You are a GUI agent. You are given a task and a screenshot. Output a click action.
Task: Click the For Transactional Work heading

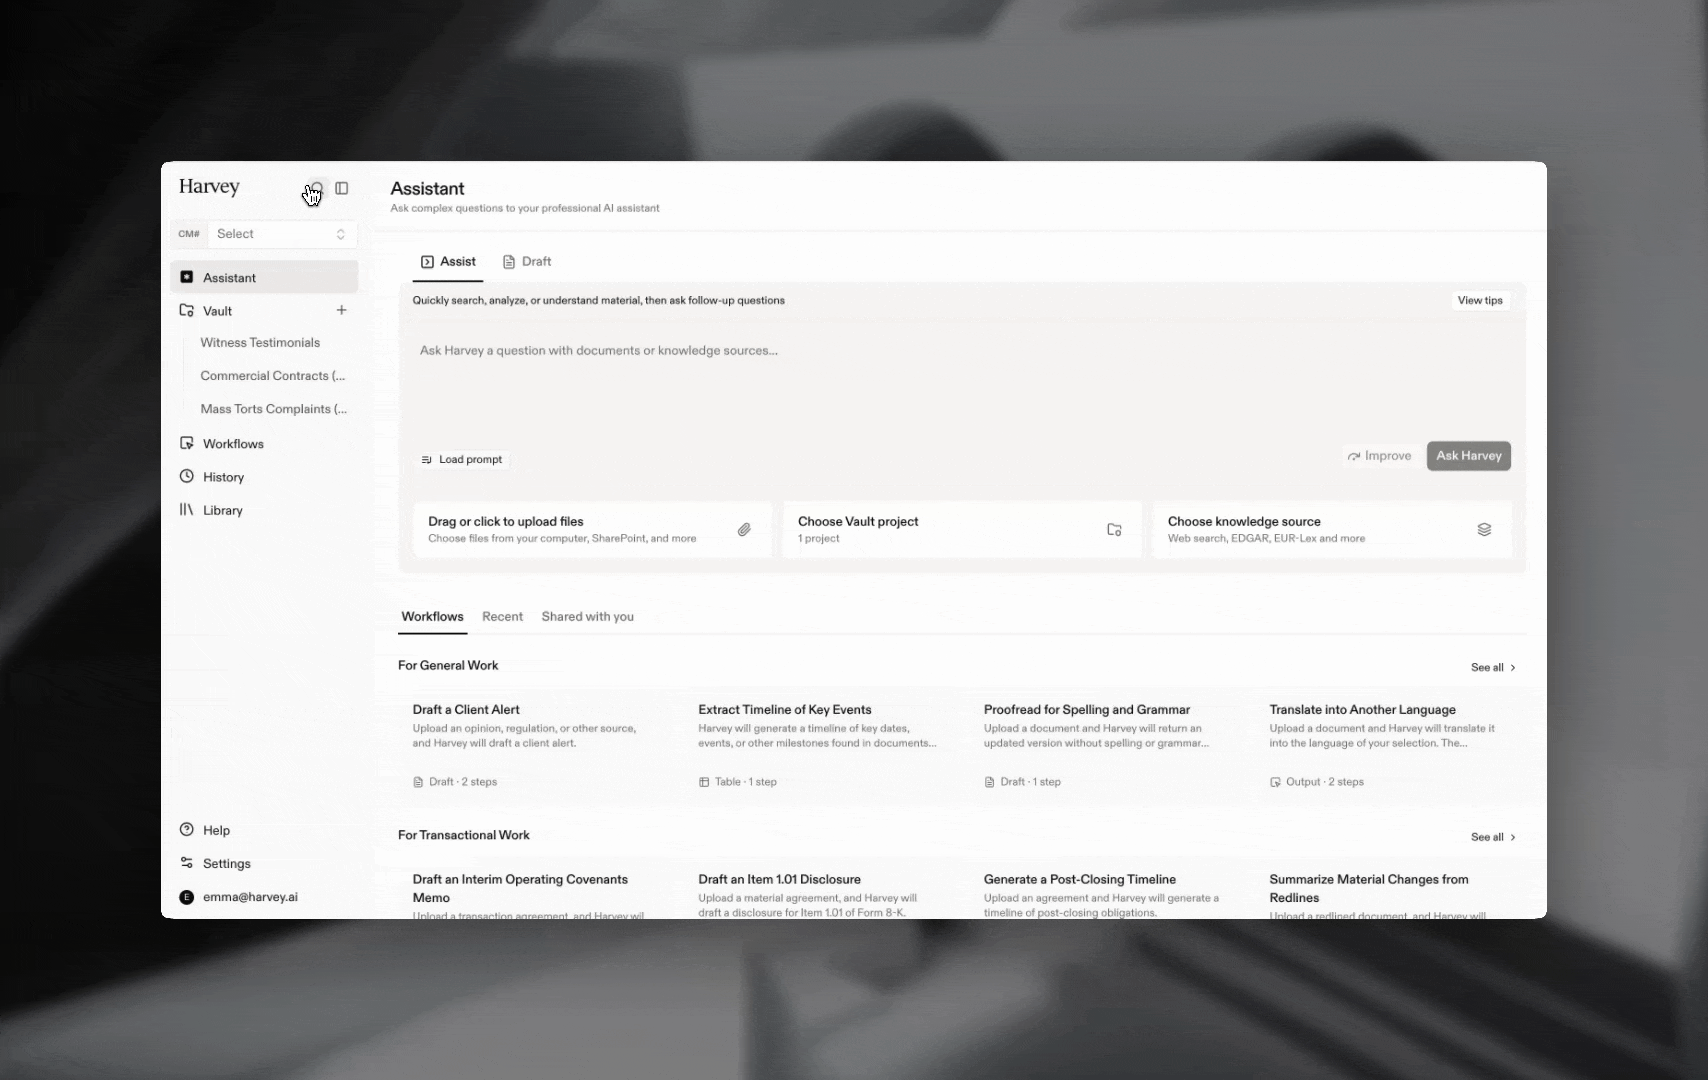pos(464,835)
